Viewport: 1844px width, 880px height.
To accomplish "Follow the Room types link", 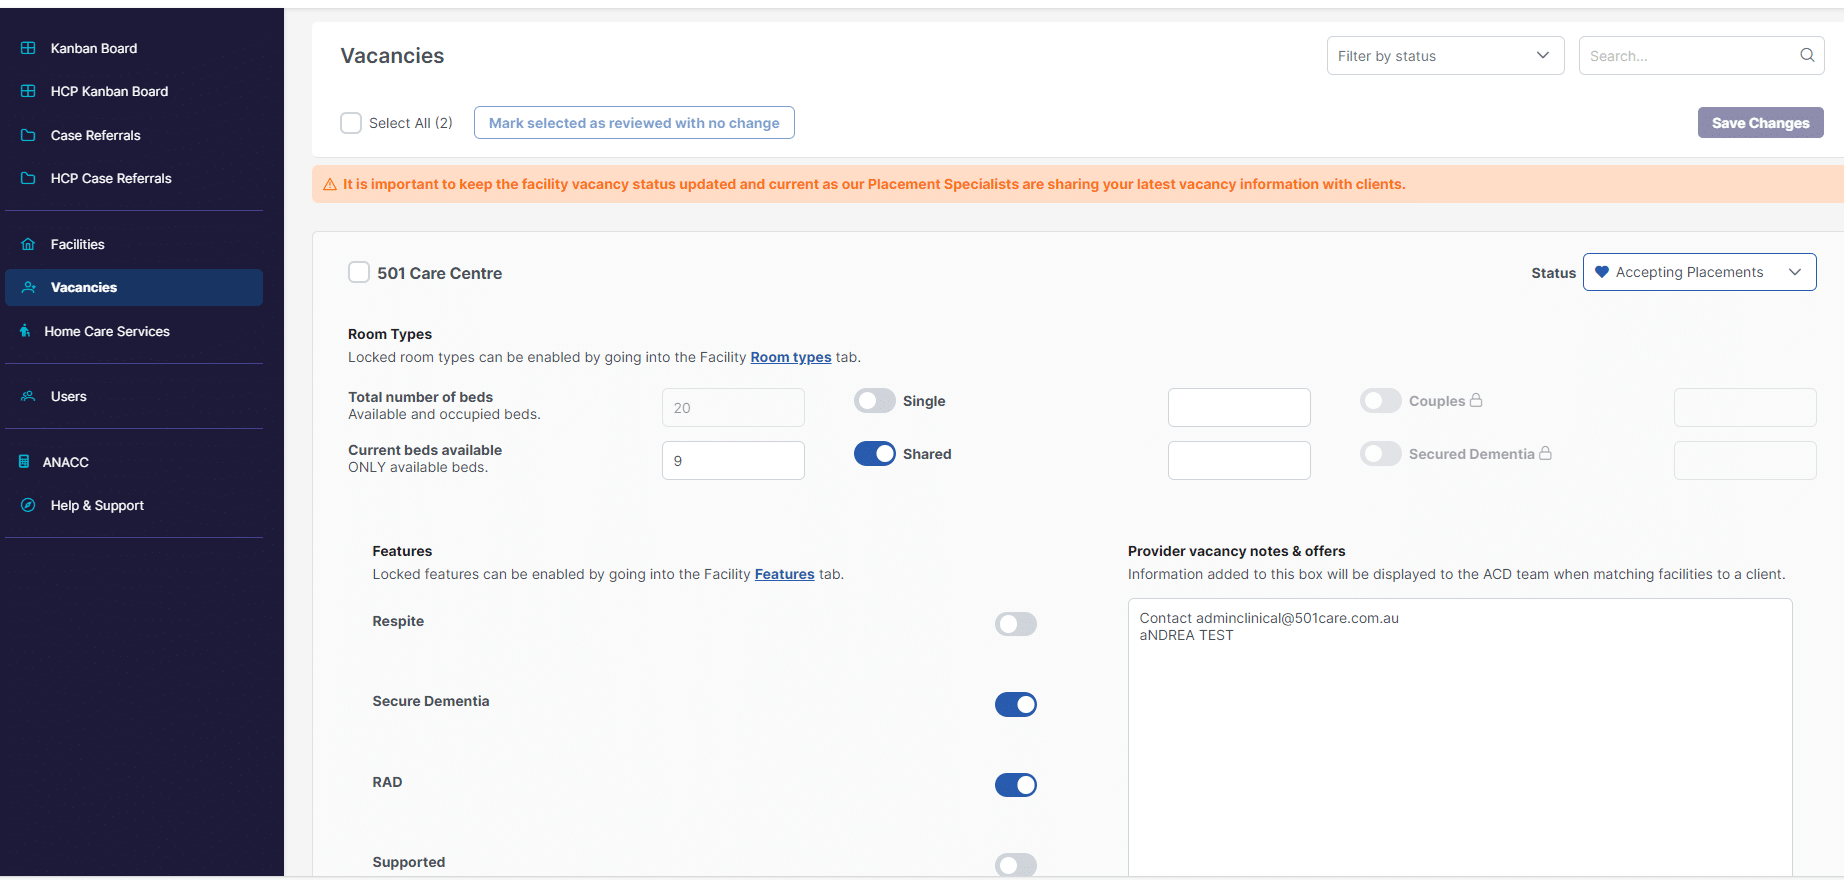I will coord(791,357).
